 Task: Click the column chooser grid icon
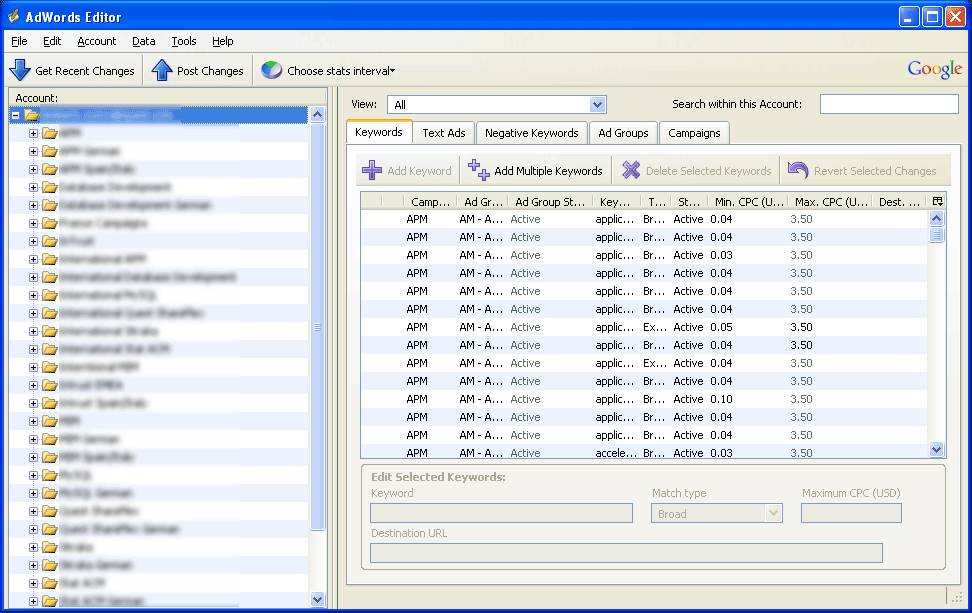click(x=937, y=202)
